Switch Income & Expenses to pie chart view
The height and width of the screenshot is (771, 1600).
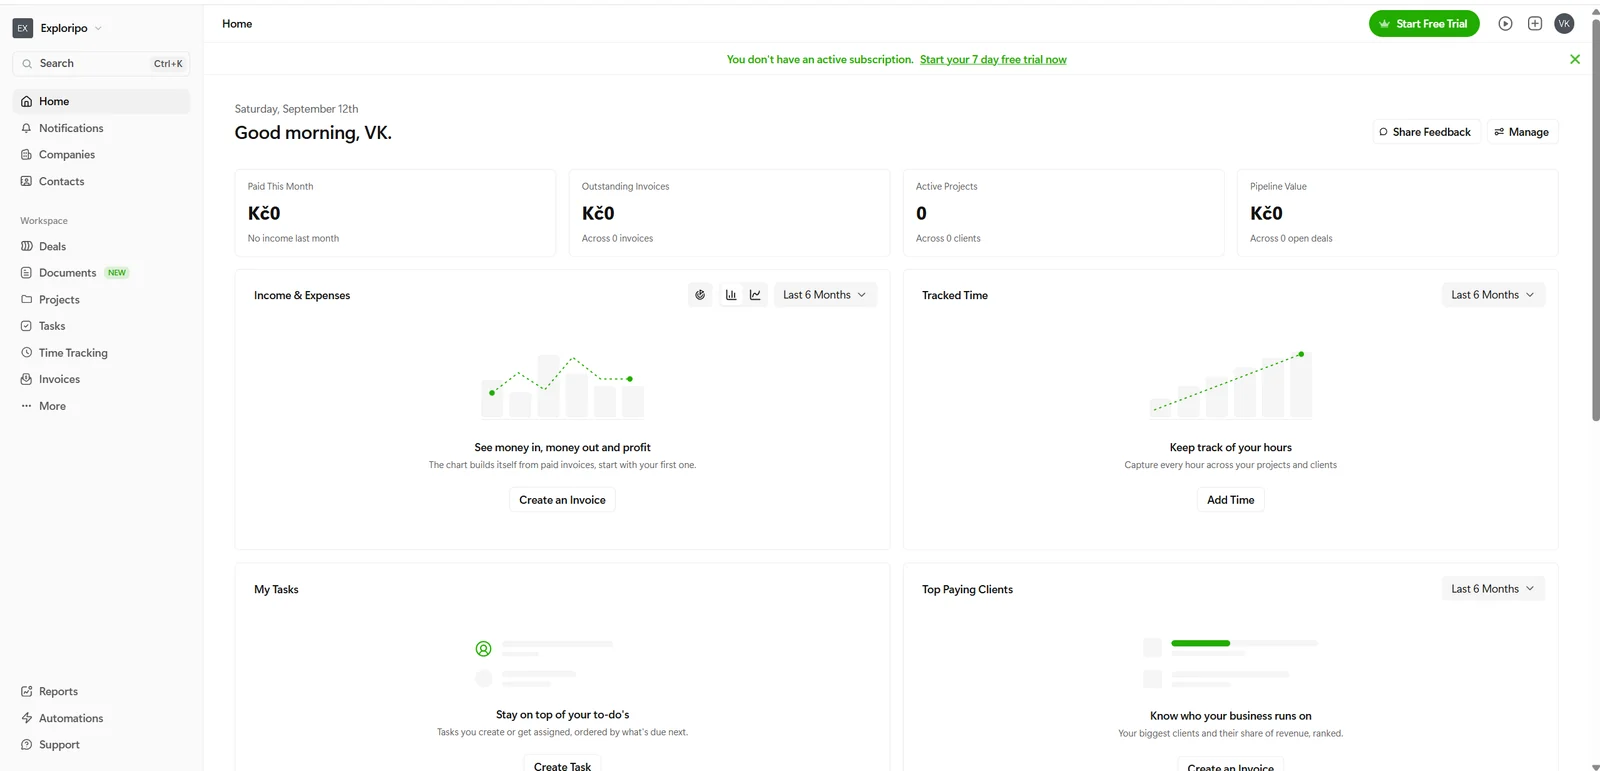700,295
